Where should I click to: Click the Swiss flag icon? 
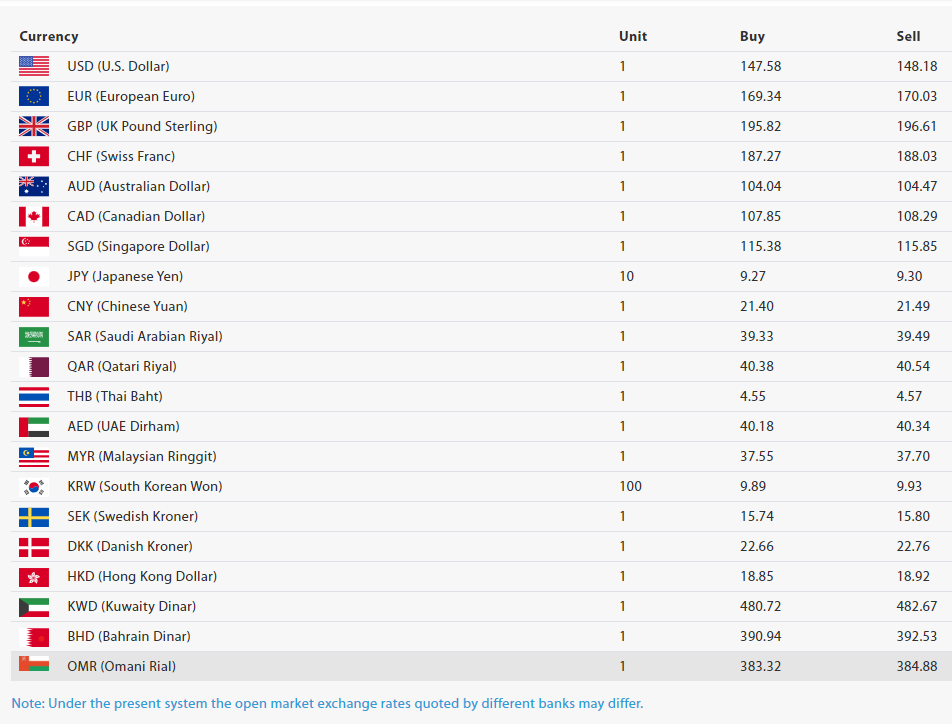coord(33,156)
